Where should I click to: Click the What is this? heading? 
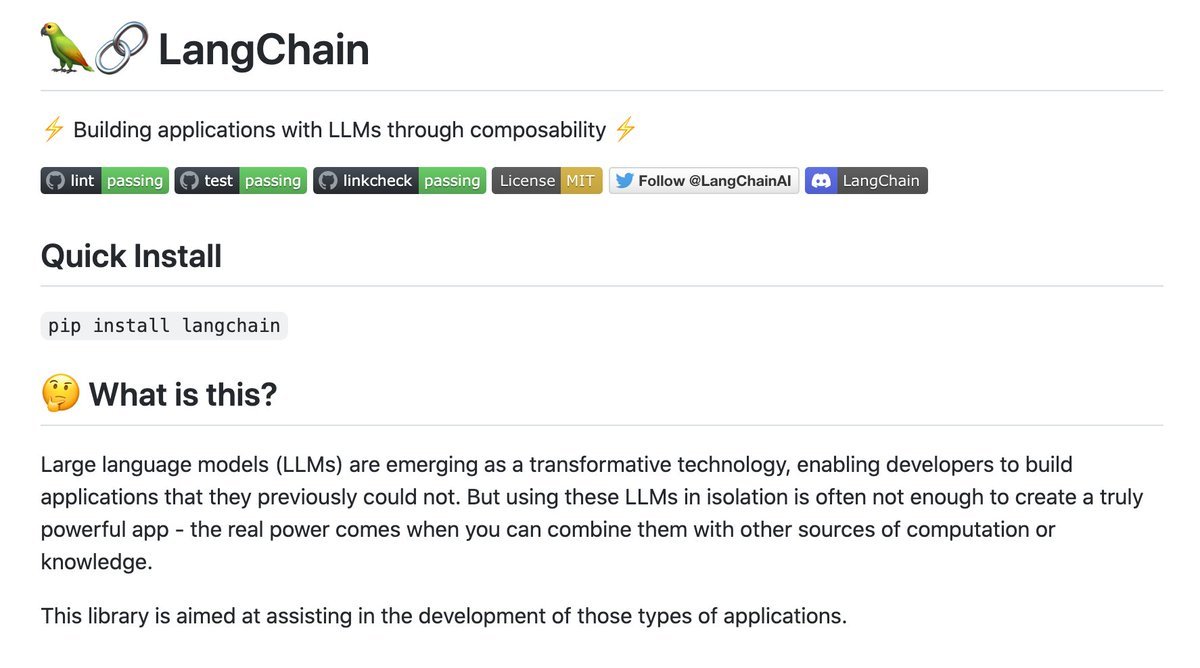click(183, 394)
